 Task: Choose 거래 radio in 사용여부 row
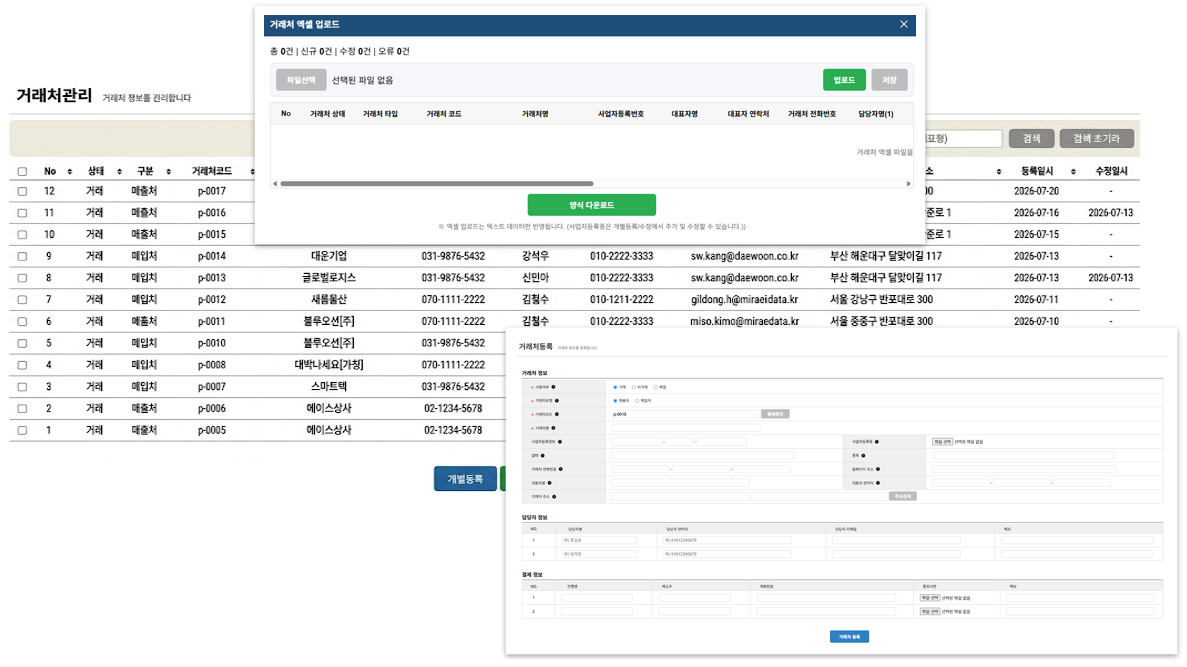click(x=615, y=387)
